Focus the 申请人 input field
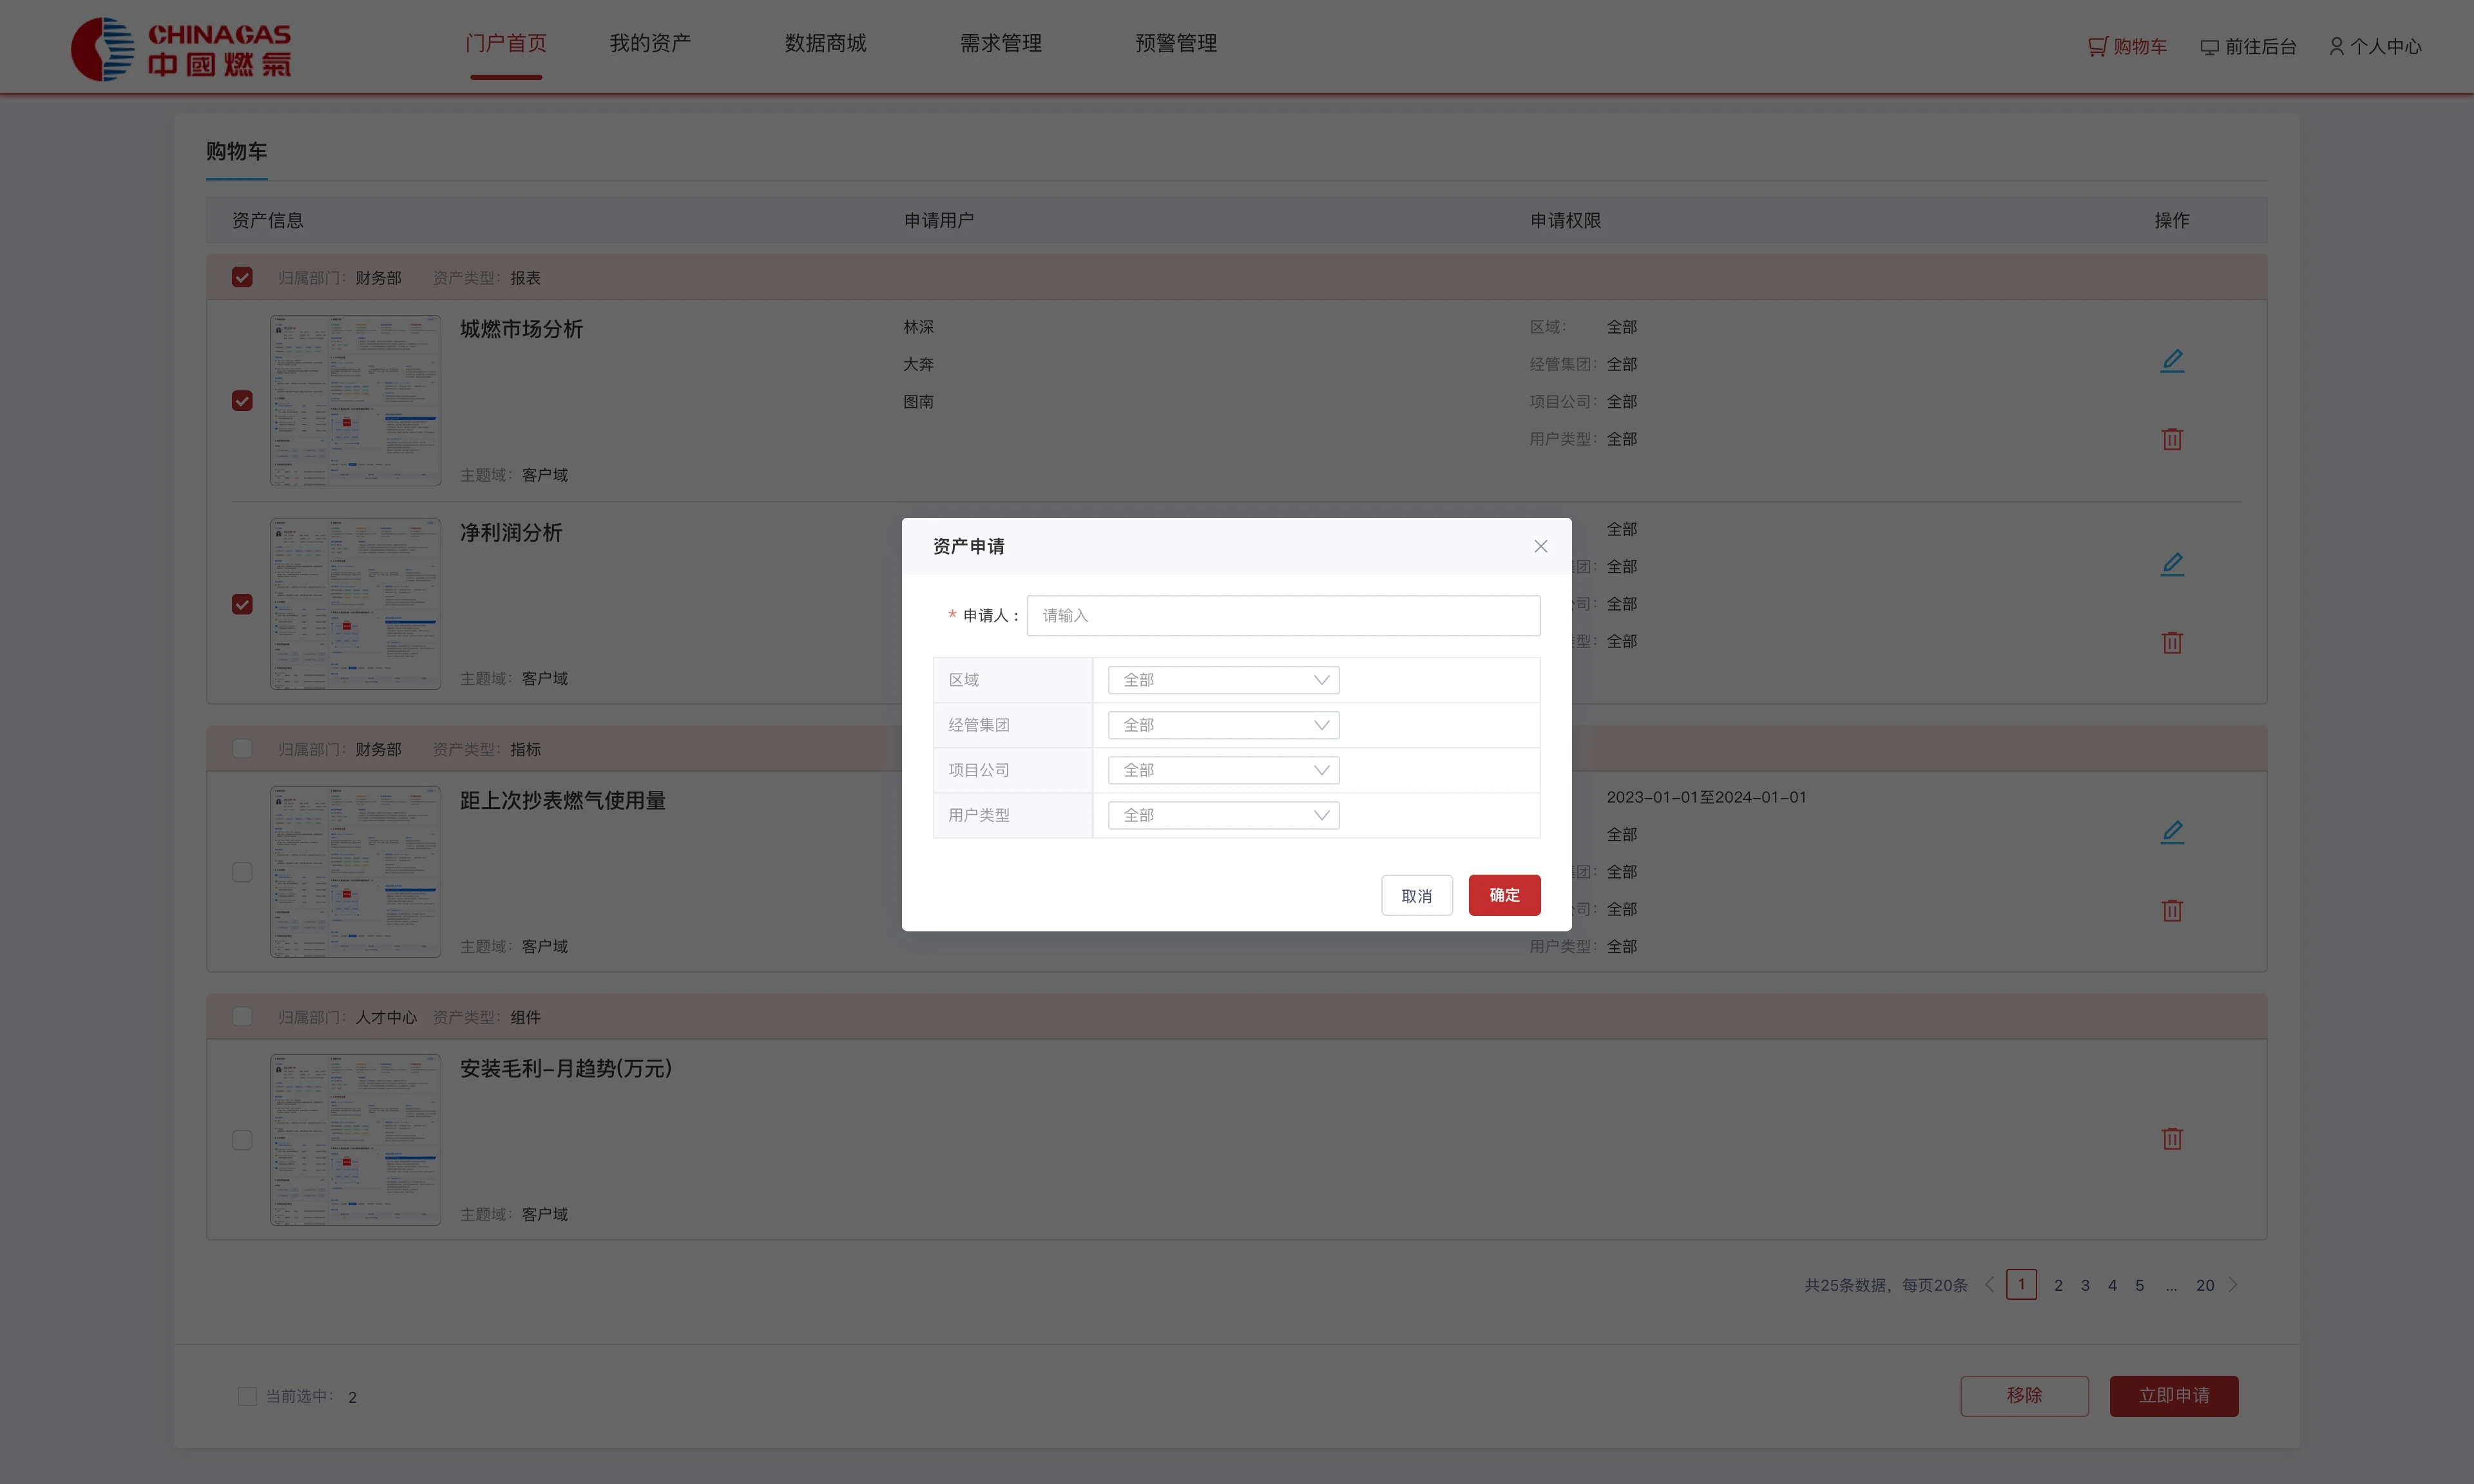Image resolution: width=2474 pixels, height=1484 pixels. pos(1283,615)
